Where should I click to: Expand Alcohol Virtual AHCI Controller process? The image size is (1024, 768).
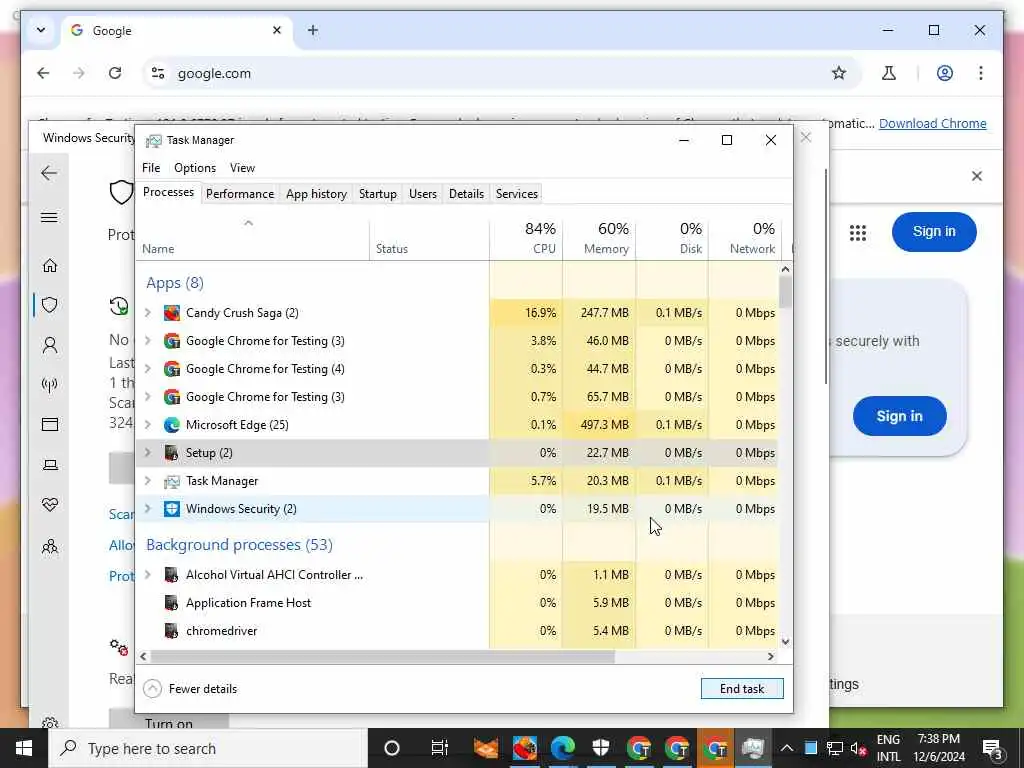click(x=148, y=575)
